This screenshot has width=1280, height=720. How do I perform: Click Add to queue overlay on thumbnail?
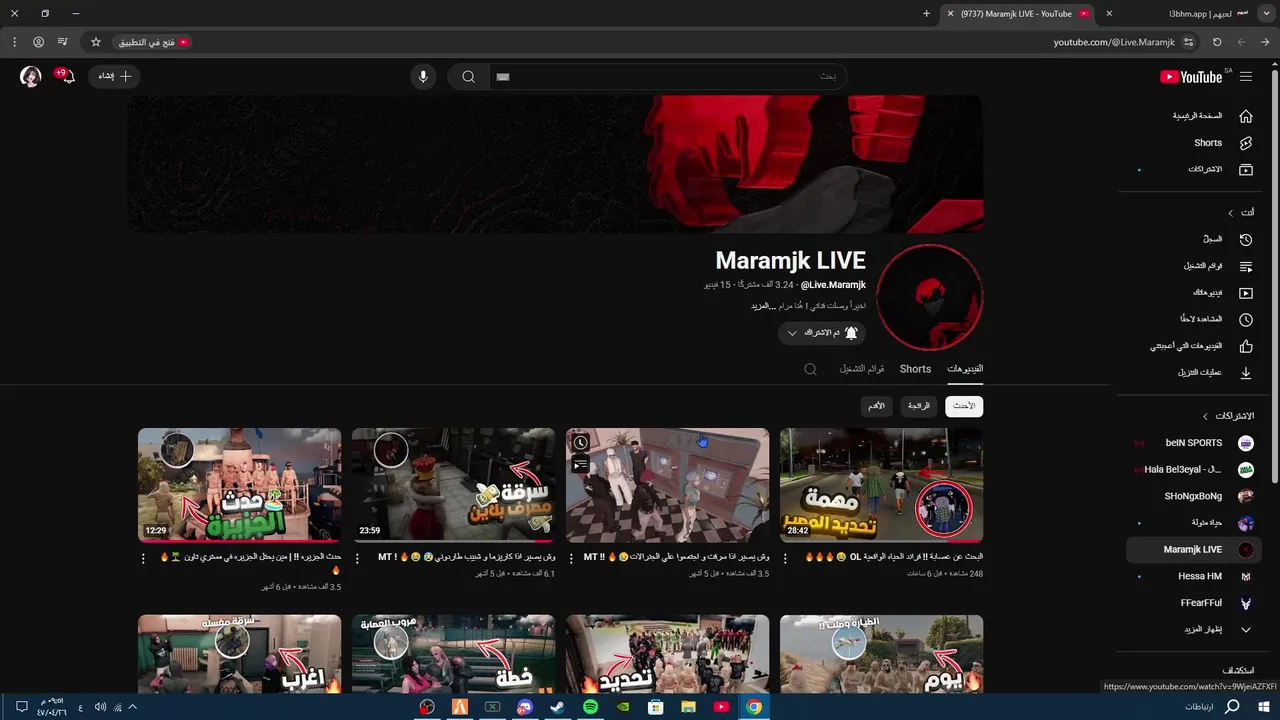(x=580, y=465)
